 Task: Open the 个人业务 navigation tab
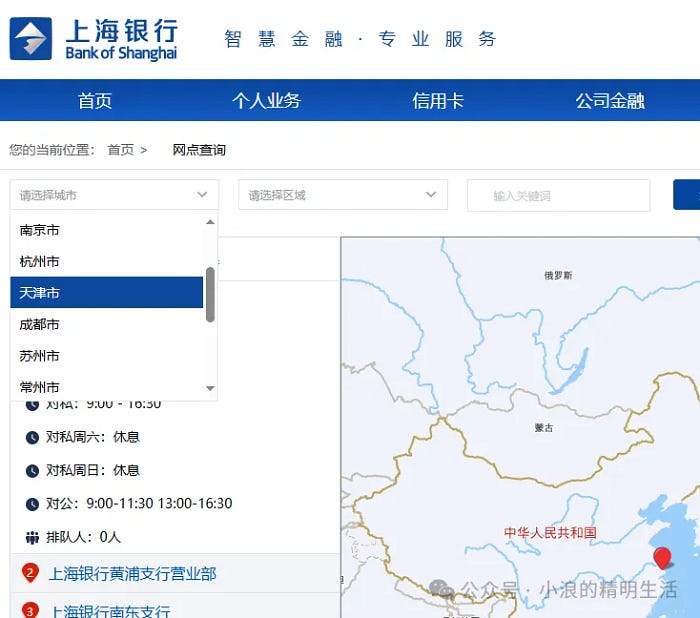pyautogui.click(x=267, y=100)
